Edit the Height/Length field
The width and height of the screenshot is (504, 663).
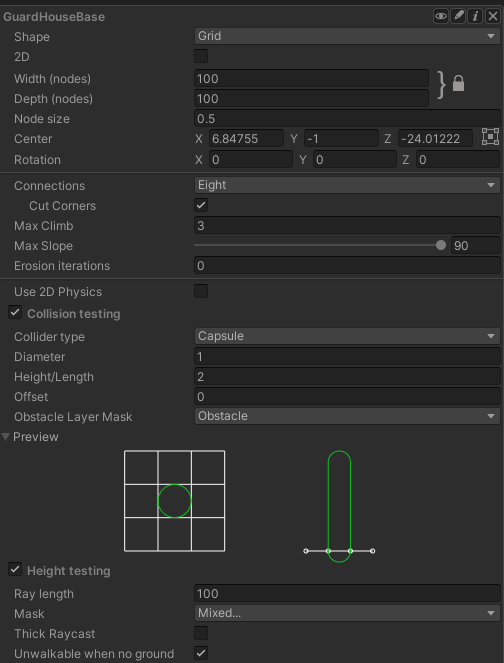coord(347,376)
